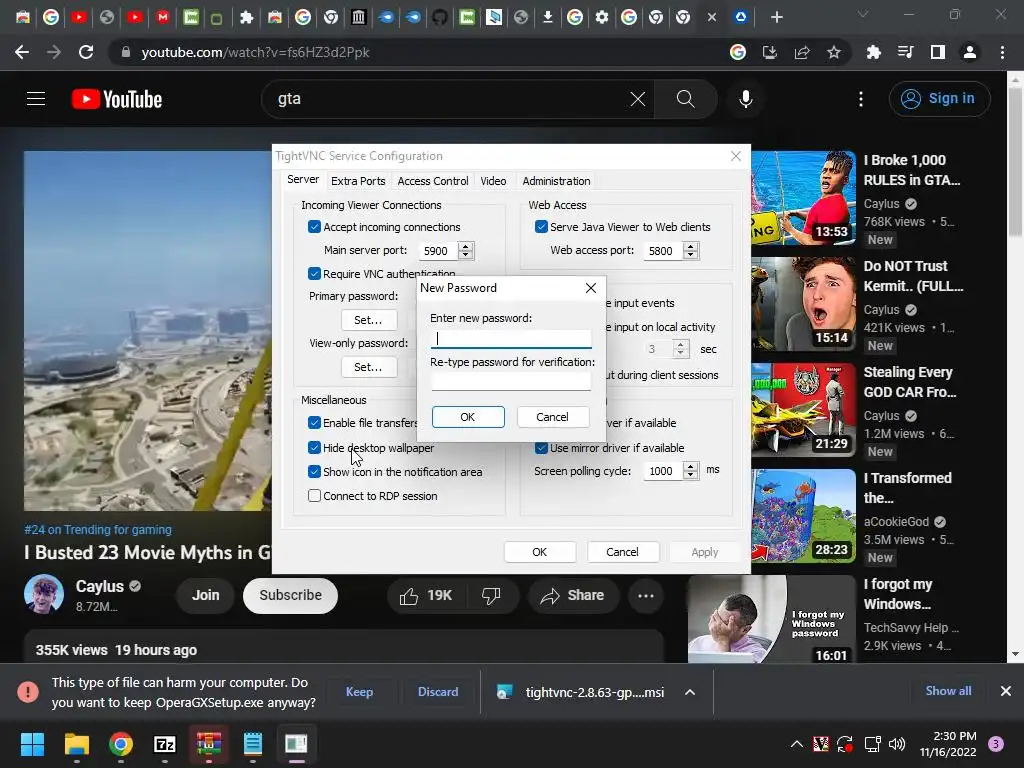1024x768 pixels.
Task: Toggle Use mirror driver if available
Action: coord(541,447)
